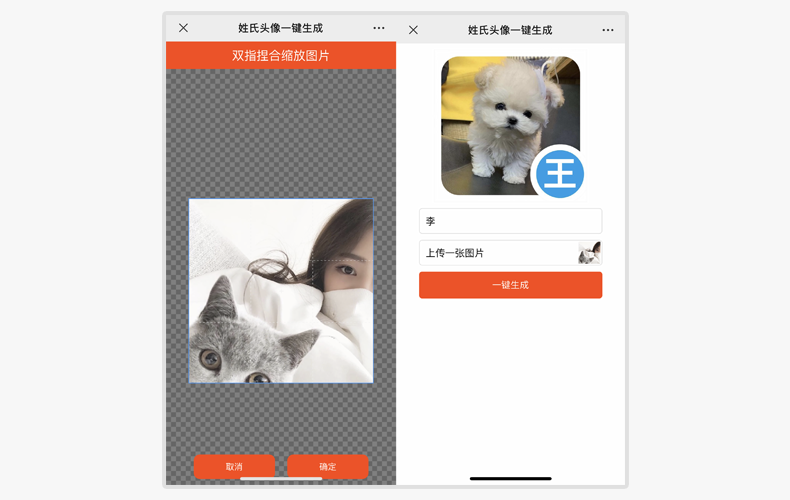Viewport: 790px width, 500px height.
Task: Tap the 双指捏合缩放图片 orange banner
Action: [281, 55]
